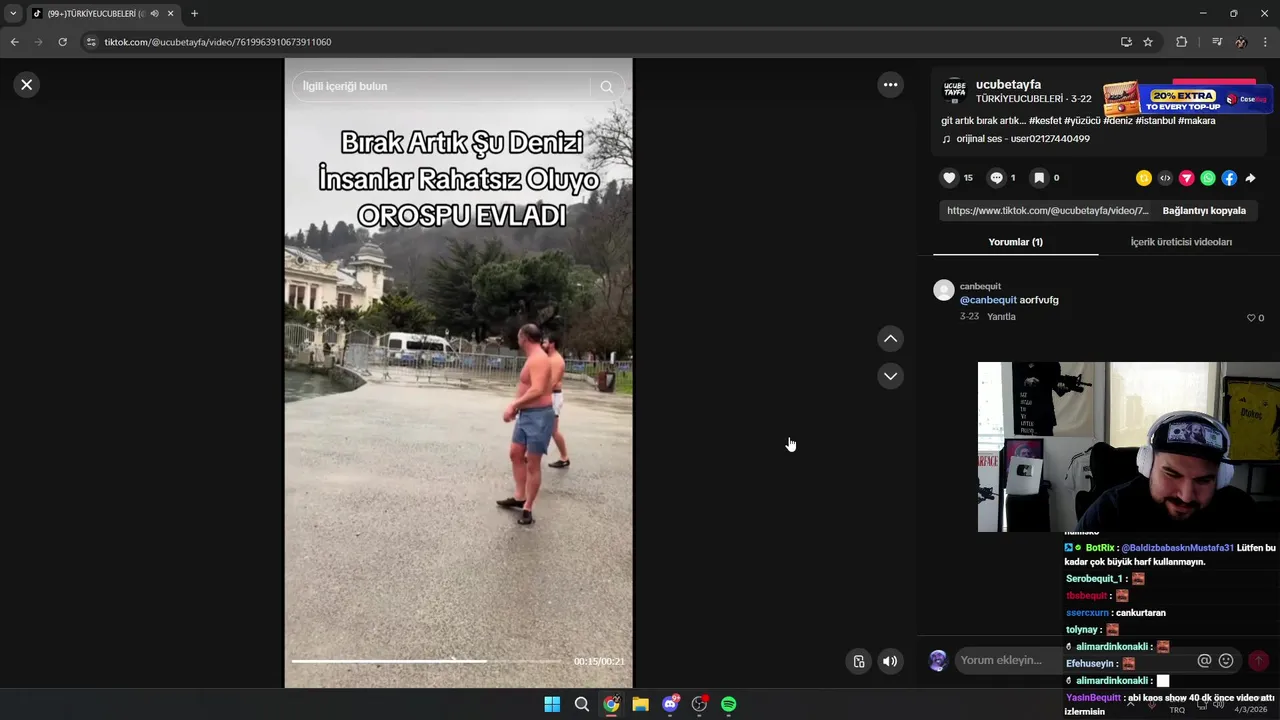Switch to İçerik üreticisi videoları tab
The image size is (1280, 720).
coord(1181,242)
